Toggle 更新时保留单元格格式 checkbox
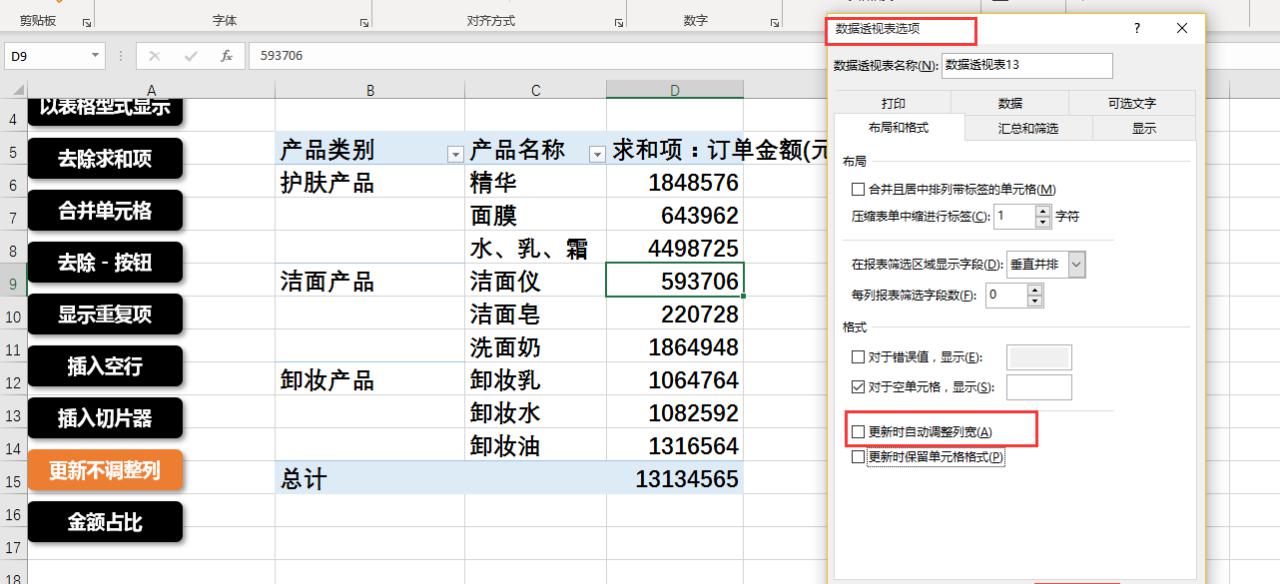Image resolution: width=1280 pixels, height=584 pixels. (x=857, y=457)
